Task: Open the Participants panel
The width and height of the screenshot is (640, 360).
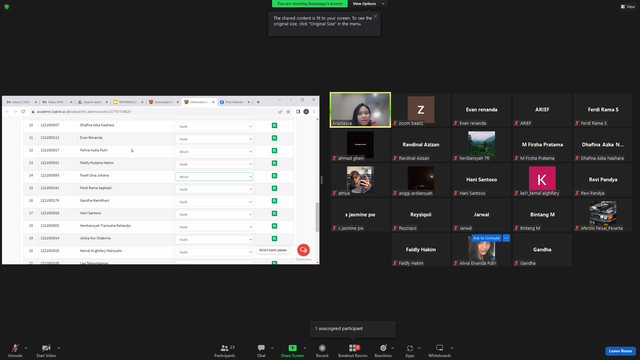Action: tap(224, 350)
